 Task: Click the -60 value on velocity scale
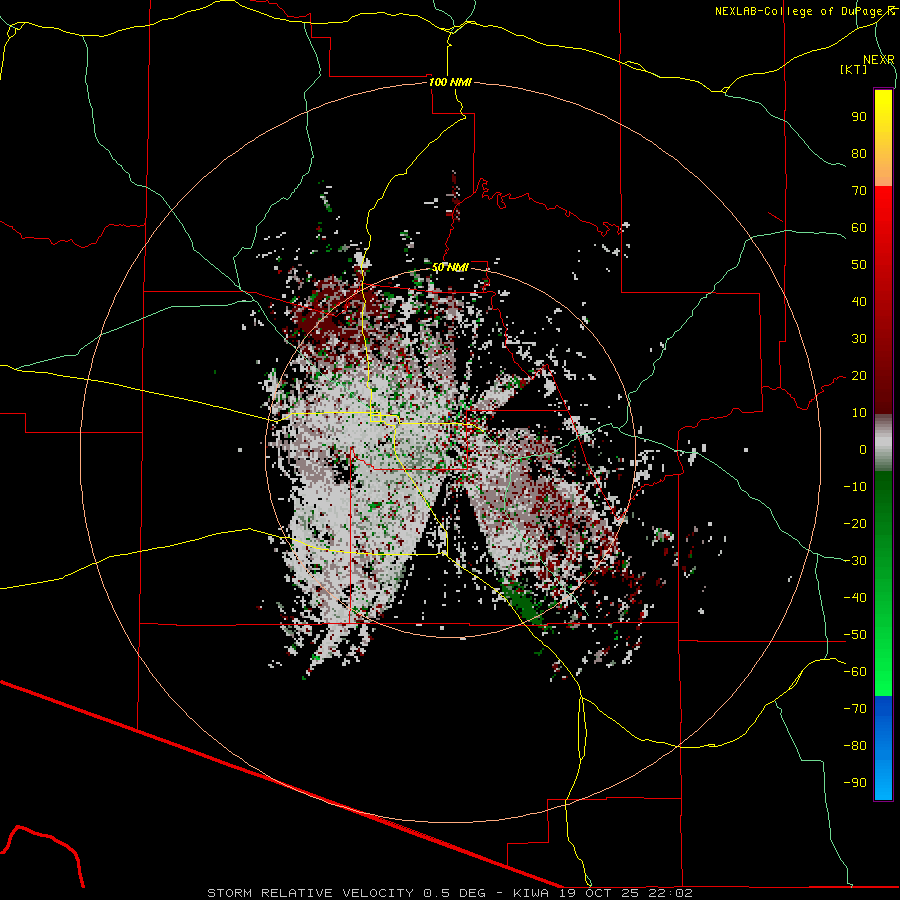pos(855,672)
